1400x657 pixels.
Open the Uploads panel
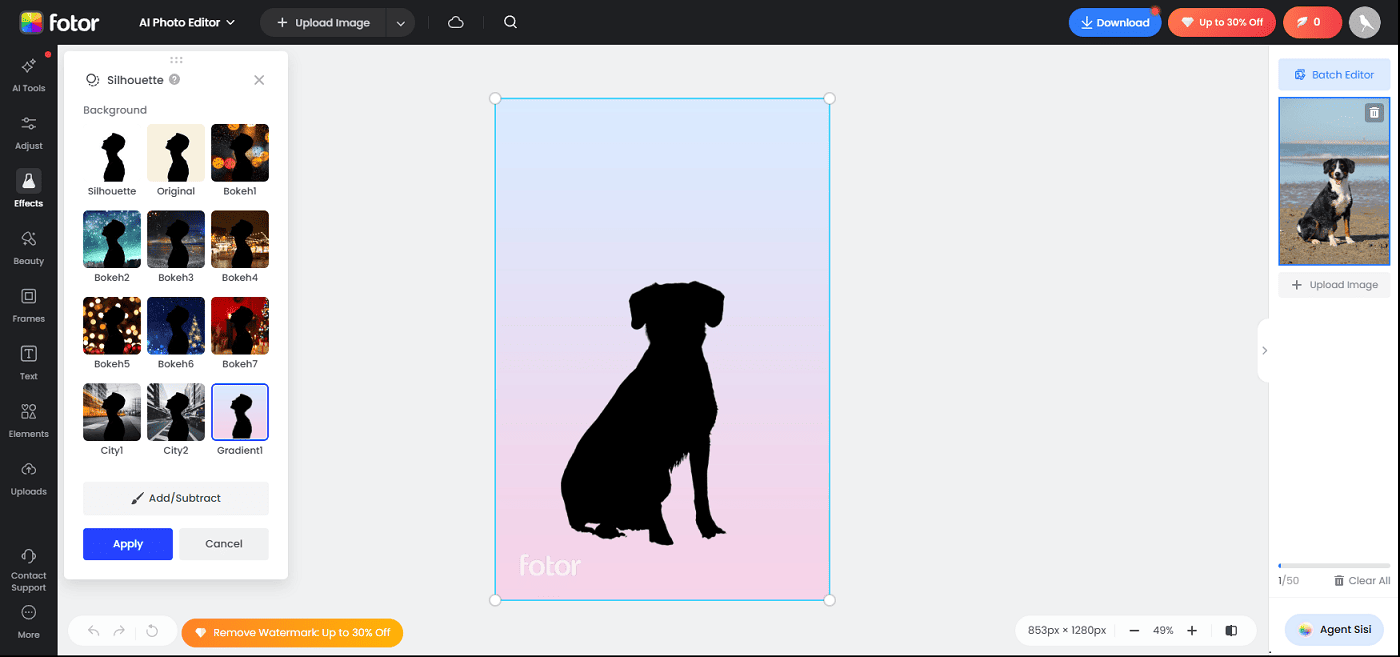29,477
